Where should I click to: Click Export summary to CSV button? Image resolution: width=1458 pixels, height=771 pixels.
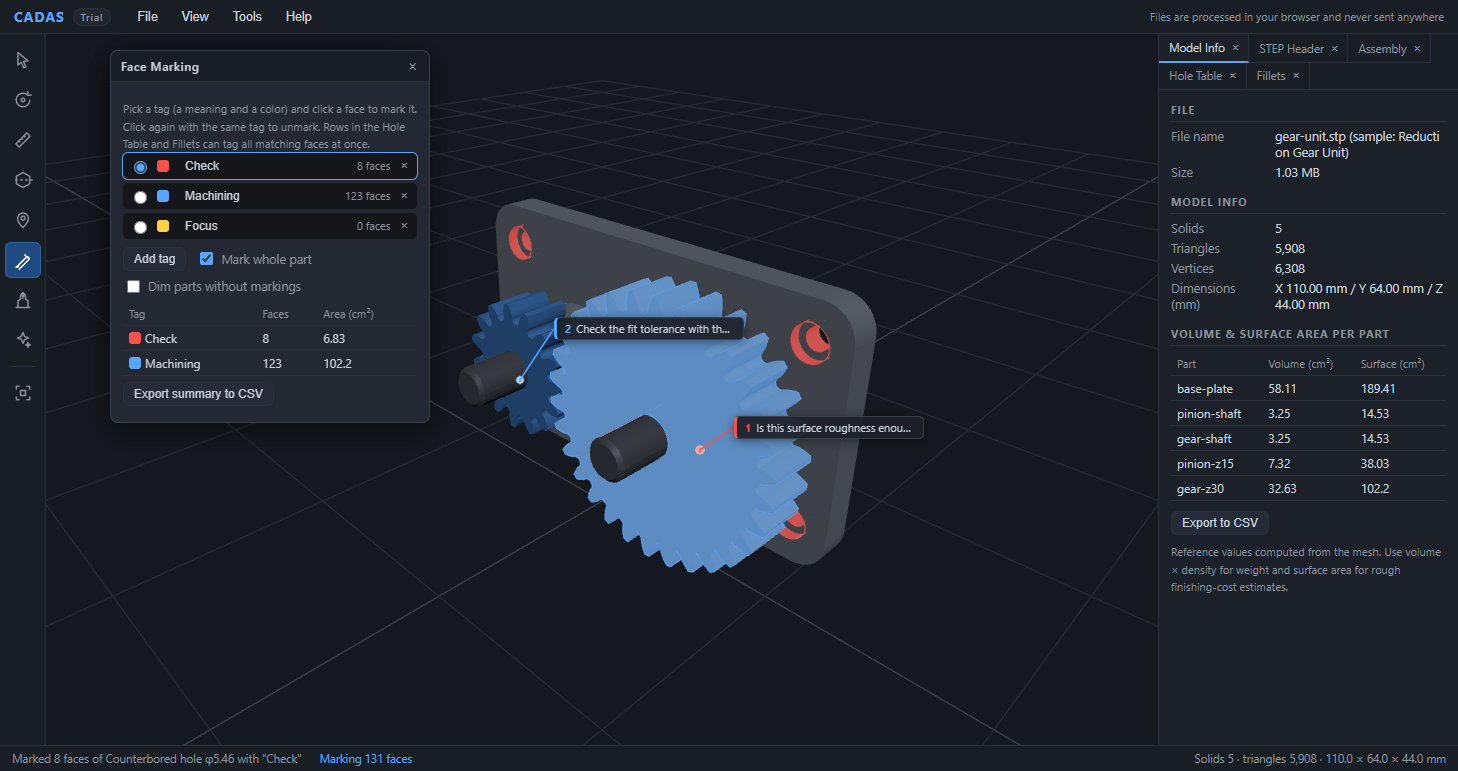[x=198, y=394]
